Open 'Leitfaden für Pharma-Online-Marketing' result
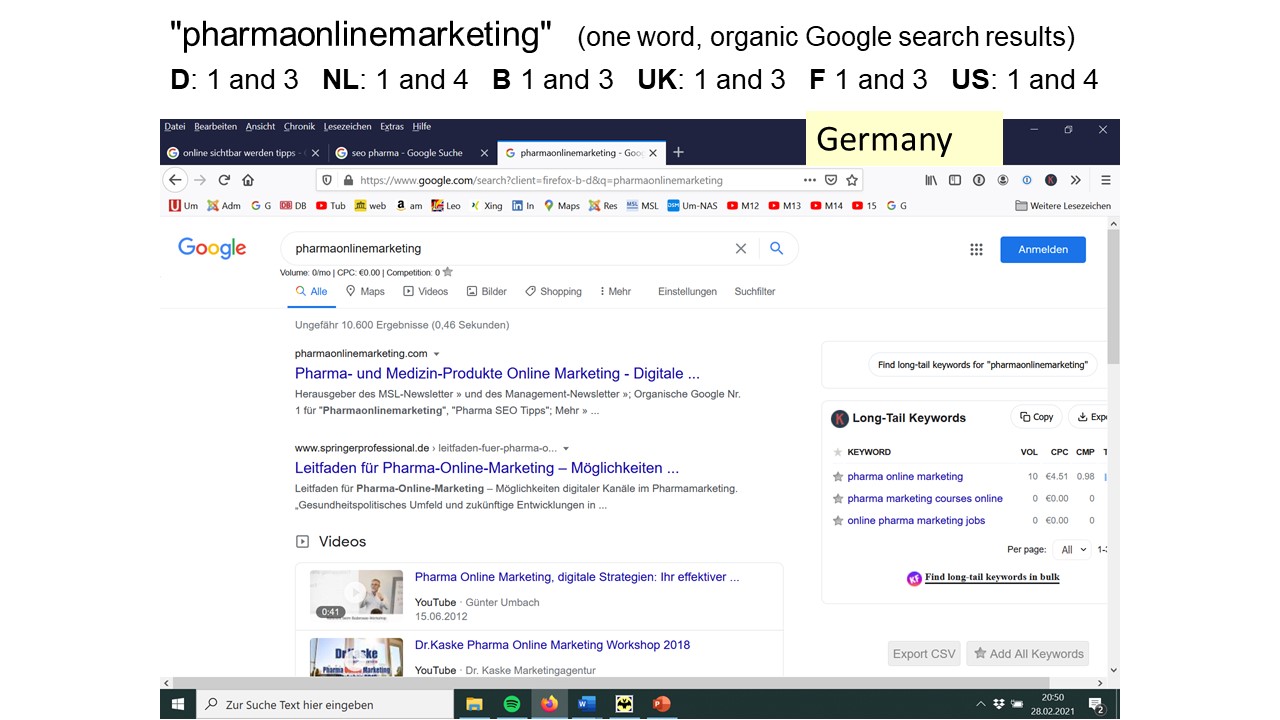Viewport: 1280px width, 720px height. click(487, 468)
